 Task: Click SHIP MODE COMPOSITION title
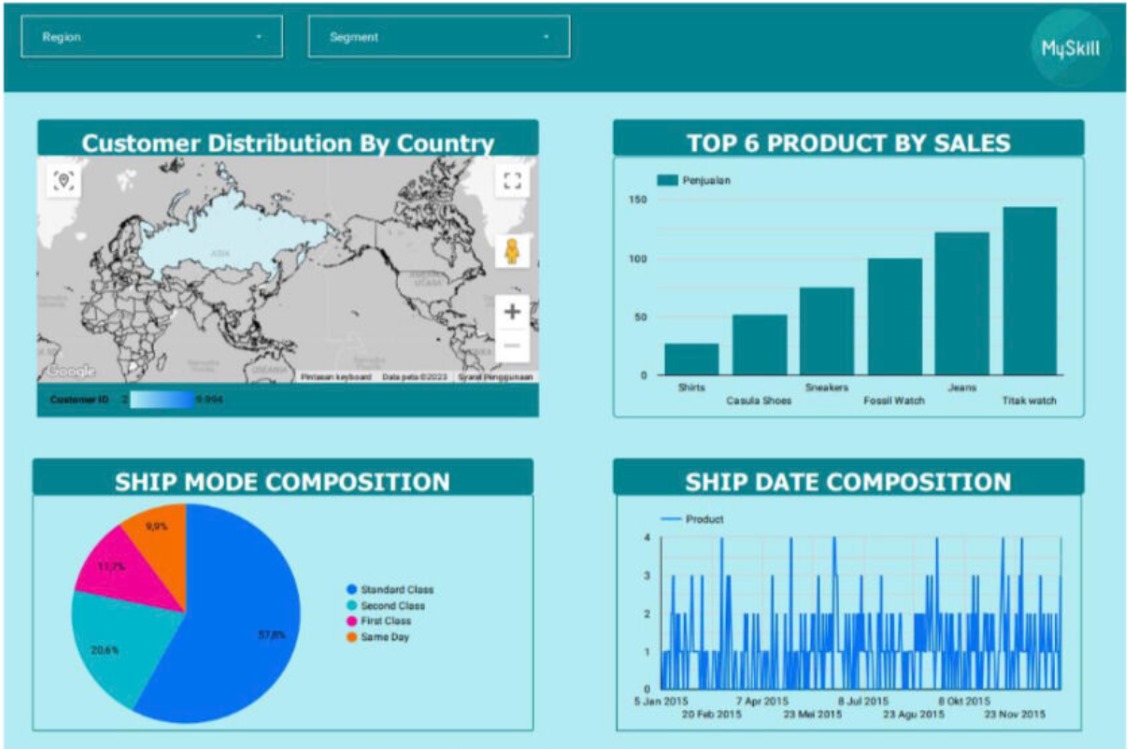(283, 481)
